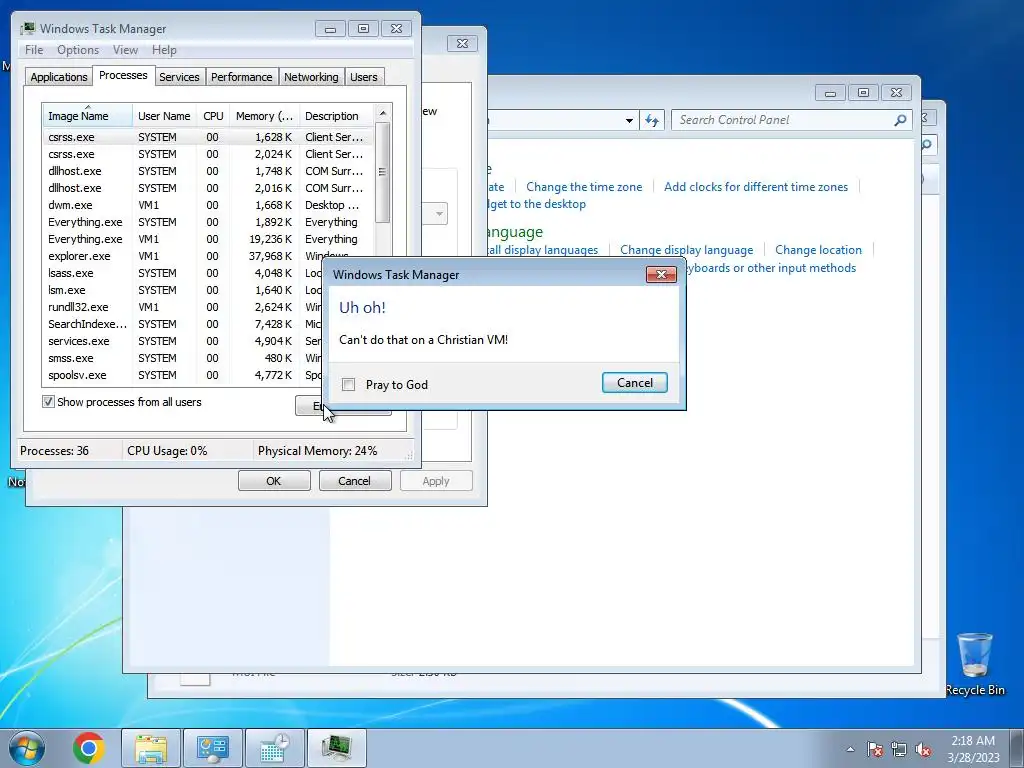The width and height of the screenshot is (1024, 768).
Task: Maximize the Control Panel window
Action: tap(863, 93)
